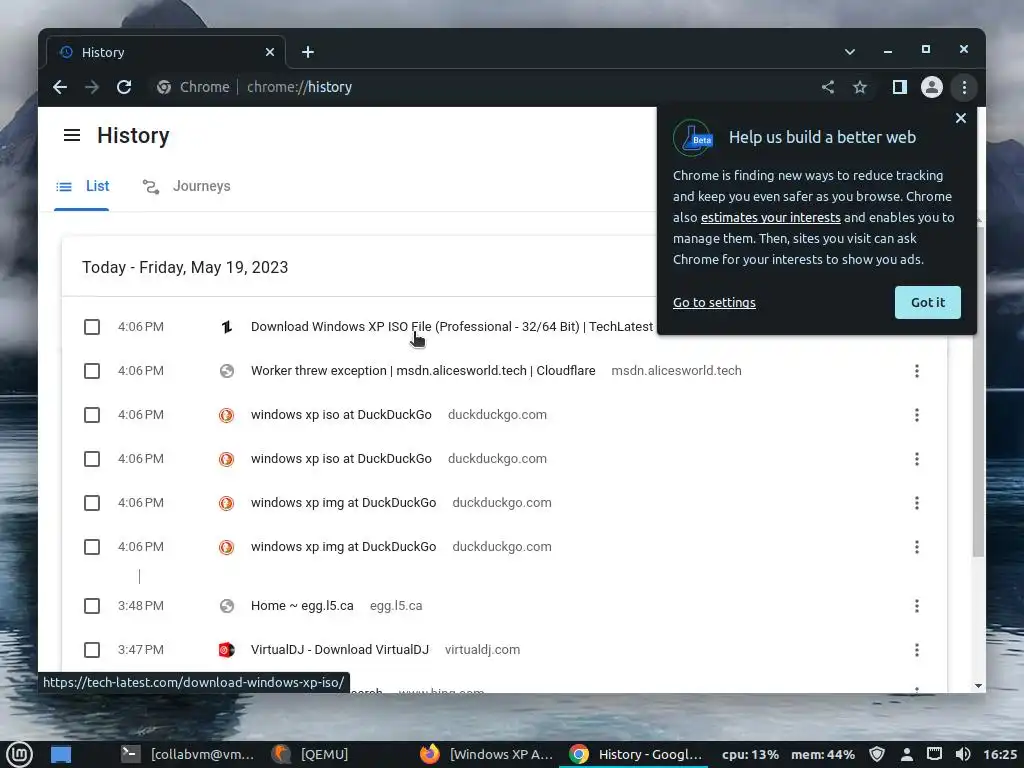This screenshot has height=768, width=1024.
Task: Switch to the List tab
Action: [82, 186]
